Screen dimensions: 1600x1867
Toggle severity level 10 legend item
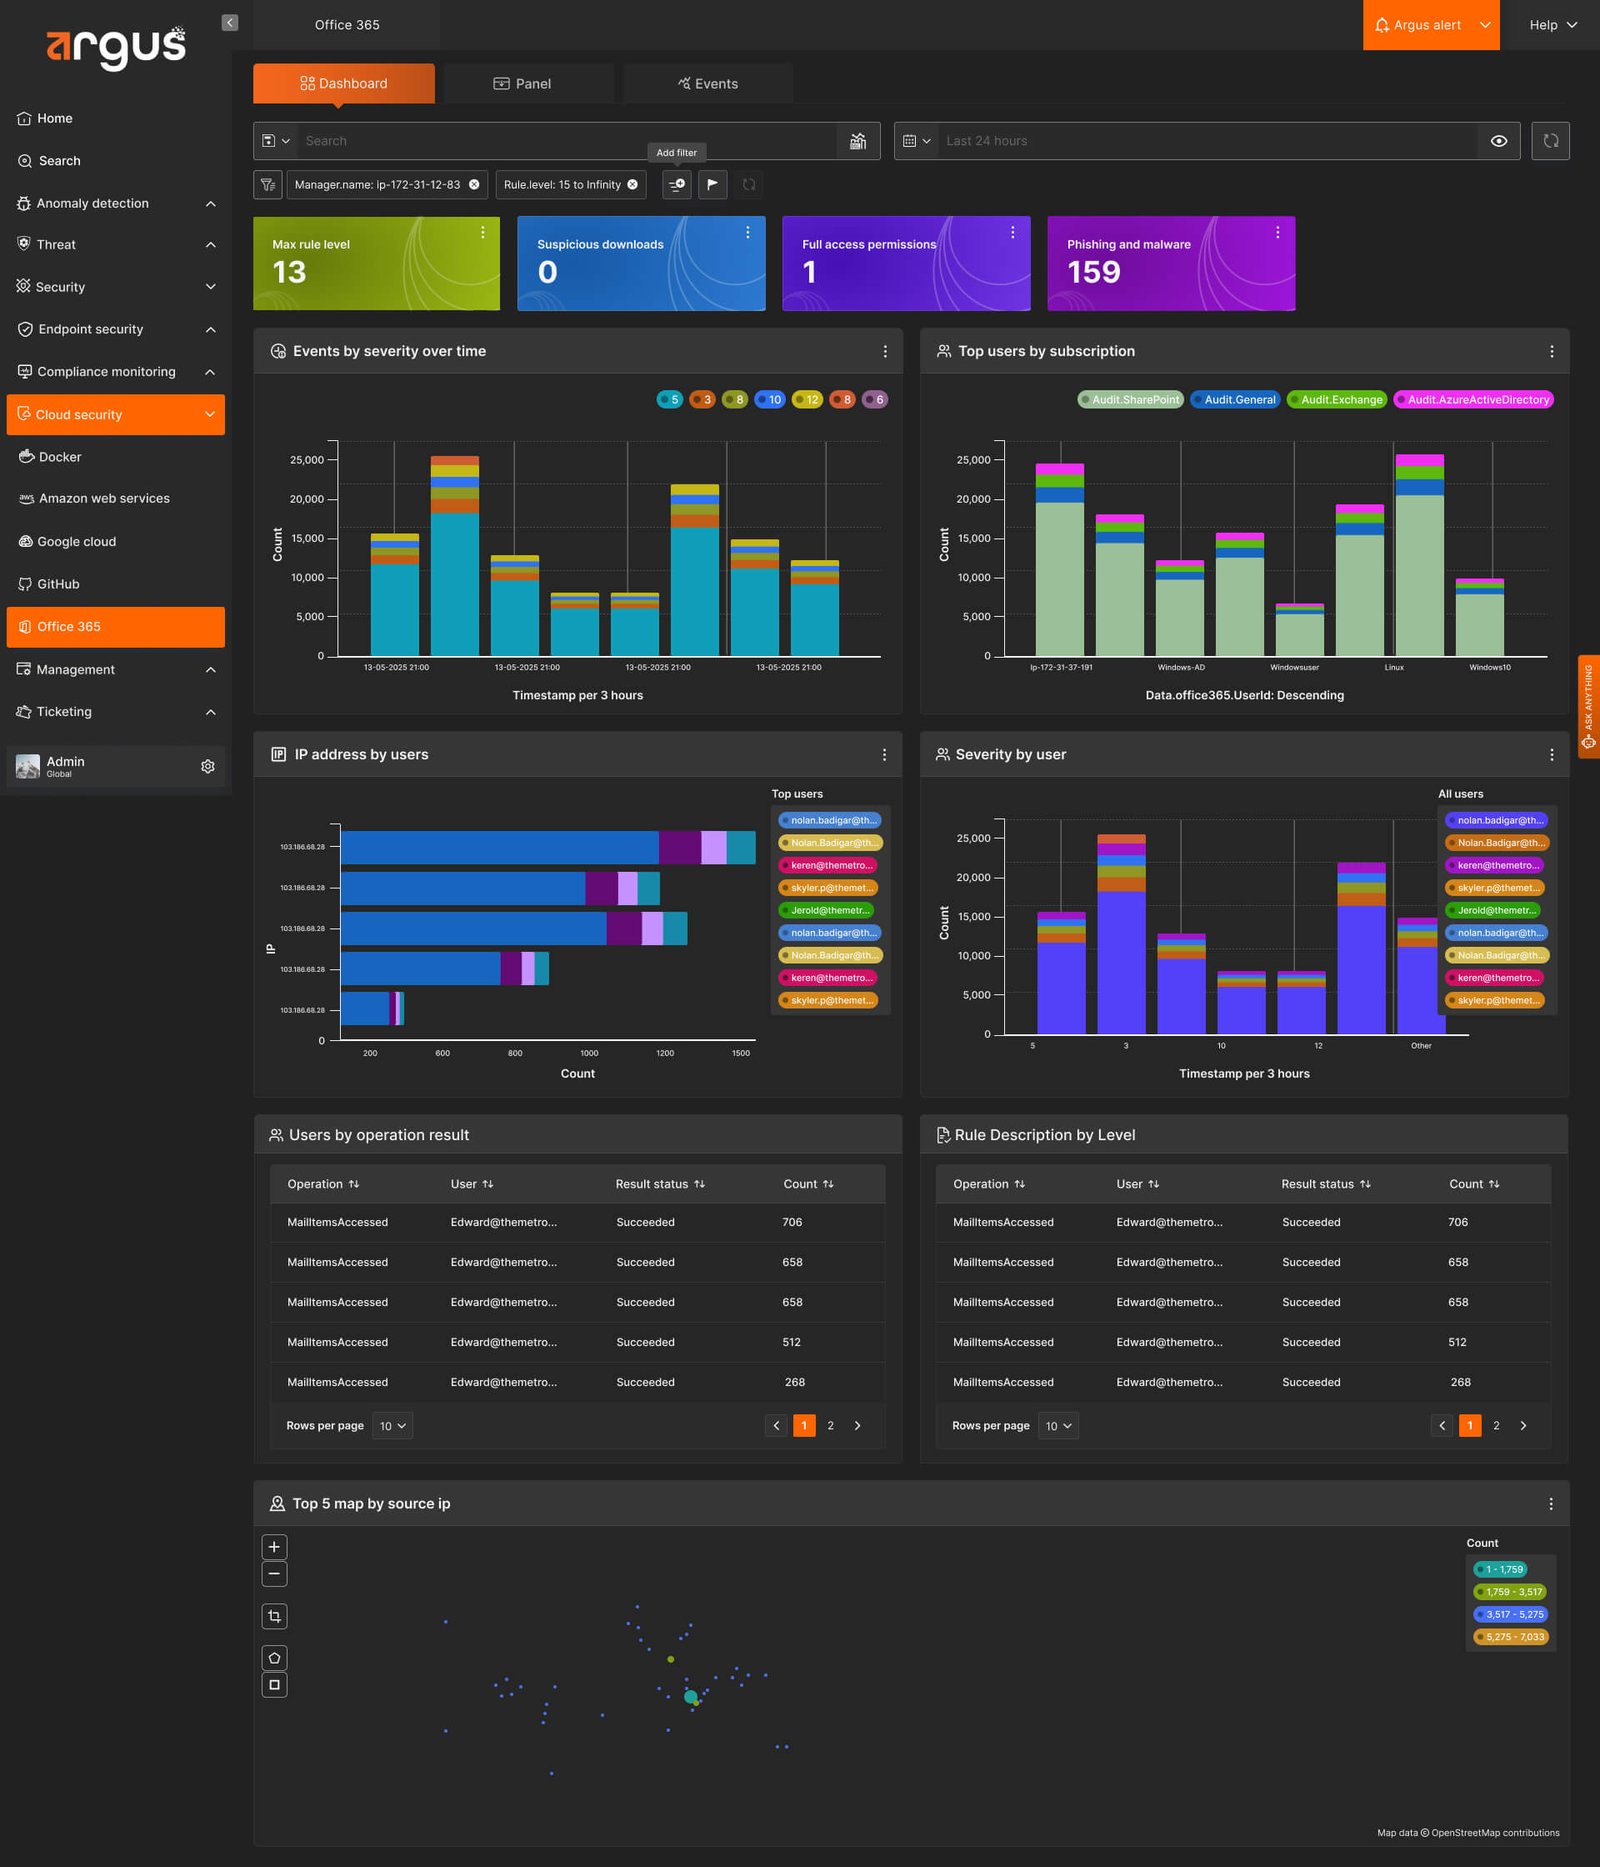click(769, 400)
